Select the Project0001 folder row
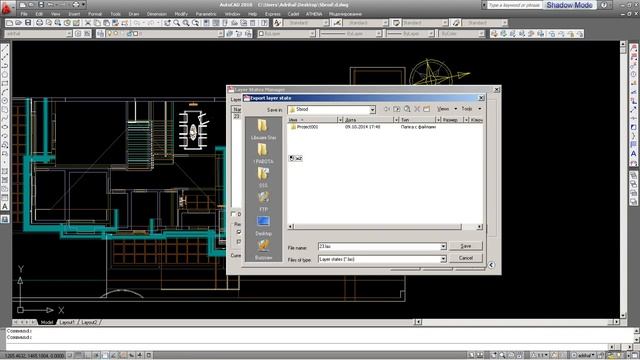 (x=385, y=127)
